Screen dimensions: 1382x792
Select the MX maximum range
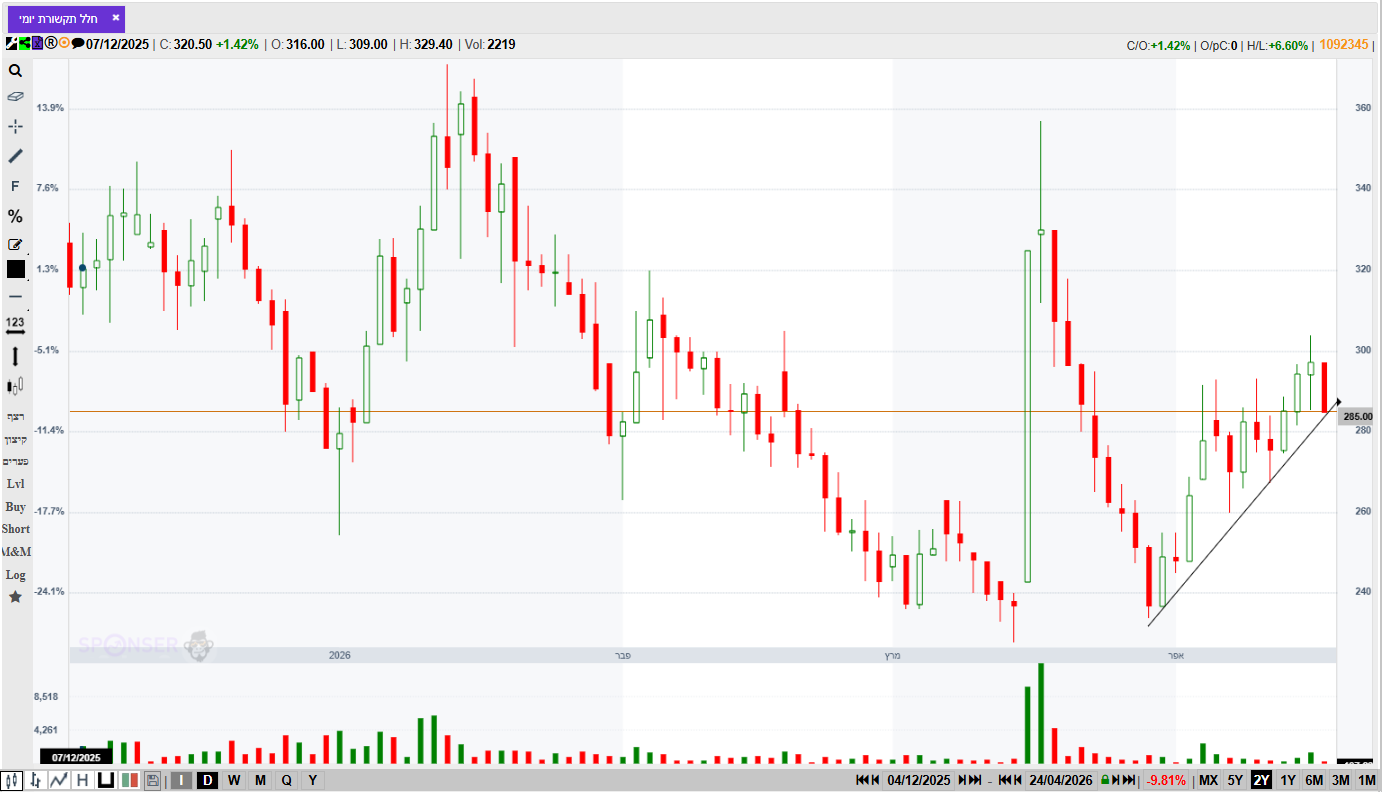click(x=1209, y=780)
